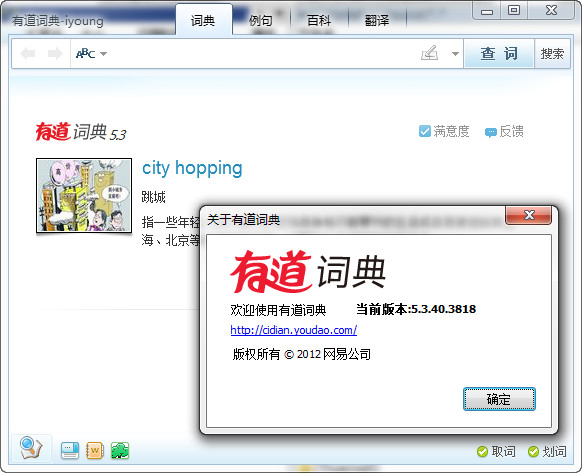582x473 pixels.
Task: Click the handwriting input pen icon
Action: pos(429,53)
